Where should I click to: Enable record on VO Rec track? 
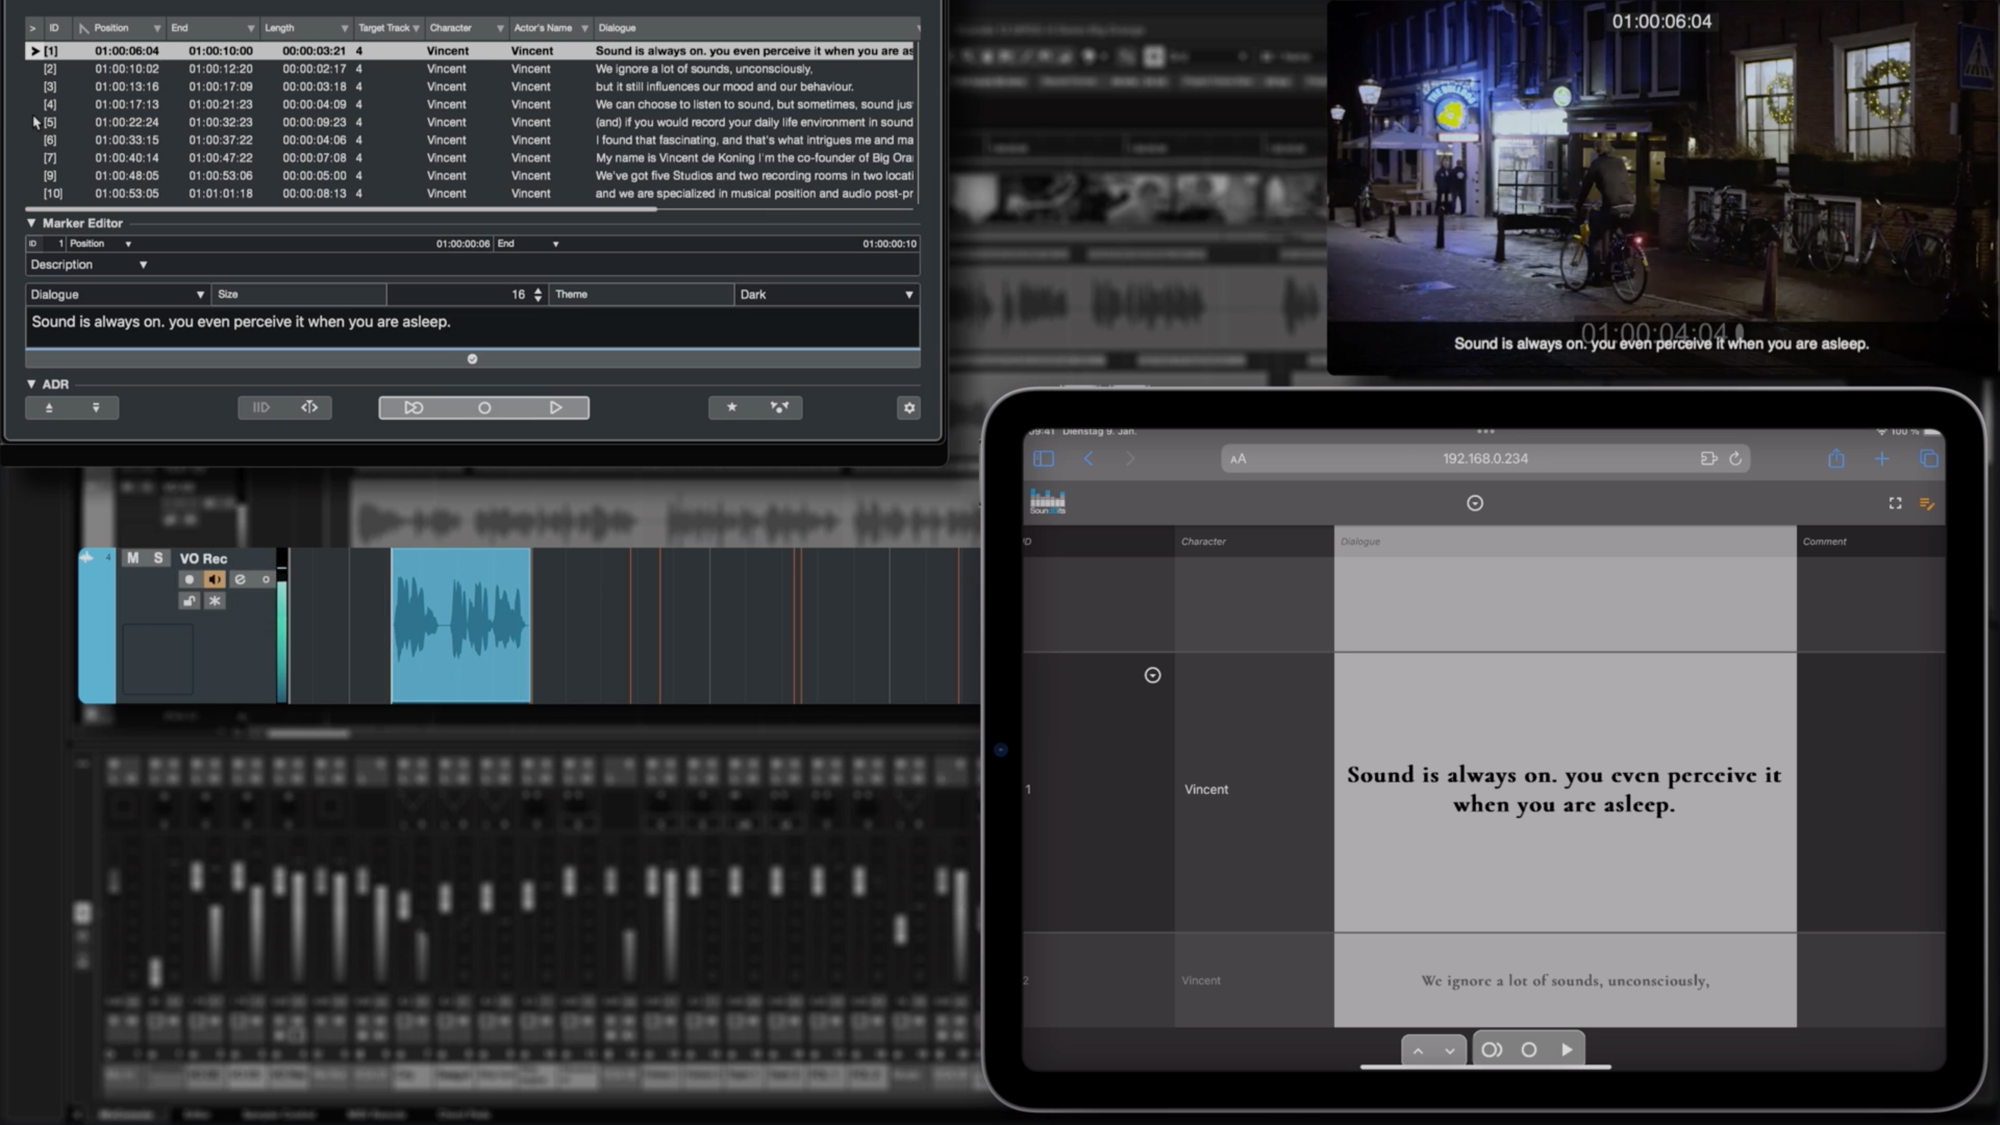point(189,580)
